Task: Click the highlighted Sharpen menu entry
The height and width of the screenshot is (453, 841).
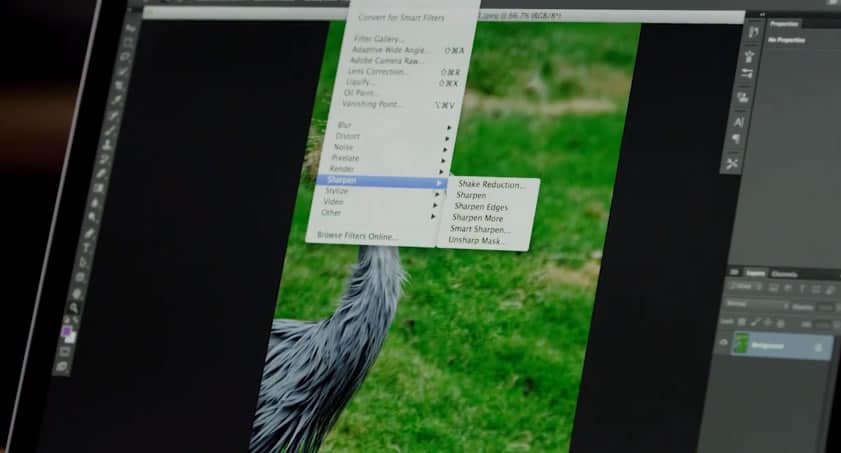Action: [381, 181]
